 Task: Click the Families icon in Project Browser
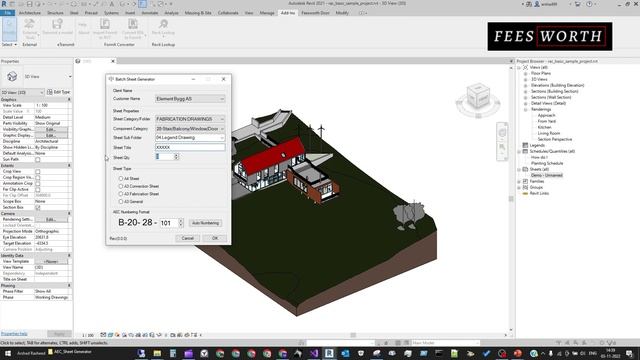click(525, 181)
